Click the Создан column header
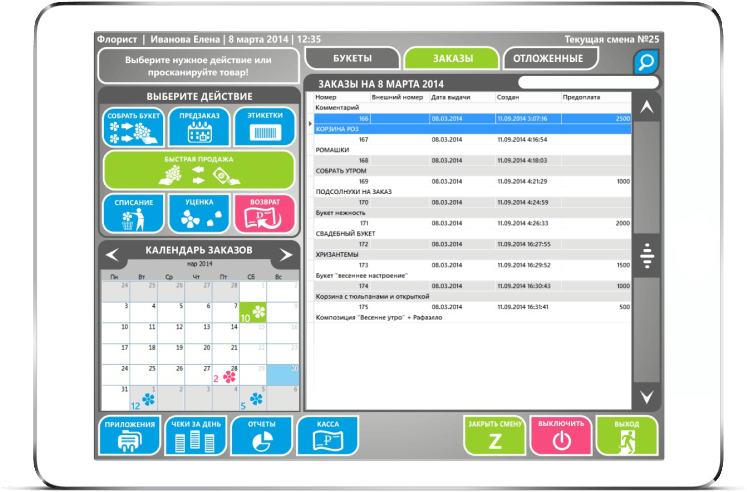 coord(528,97)
